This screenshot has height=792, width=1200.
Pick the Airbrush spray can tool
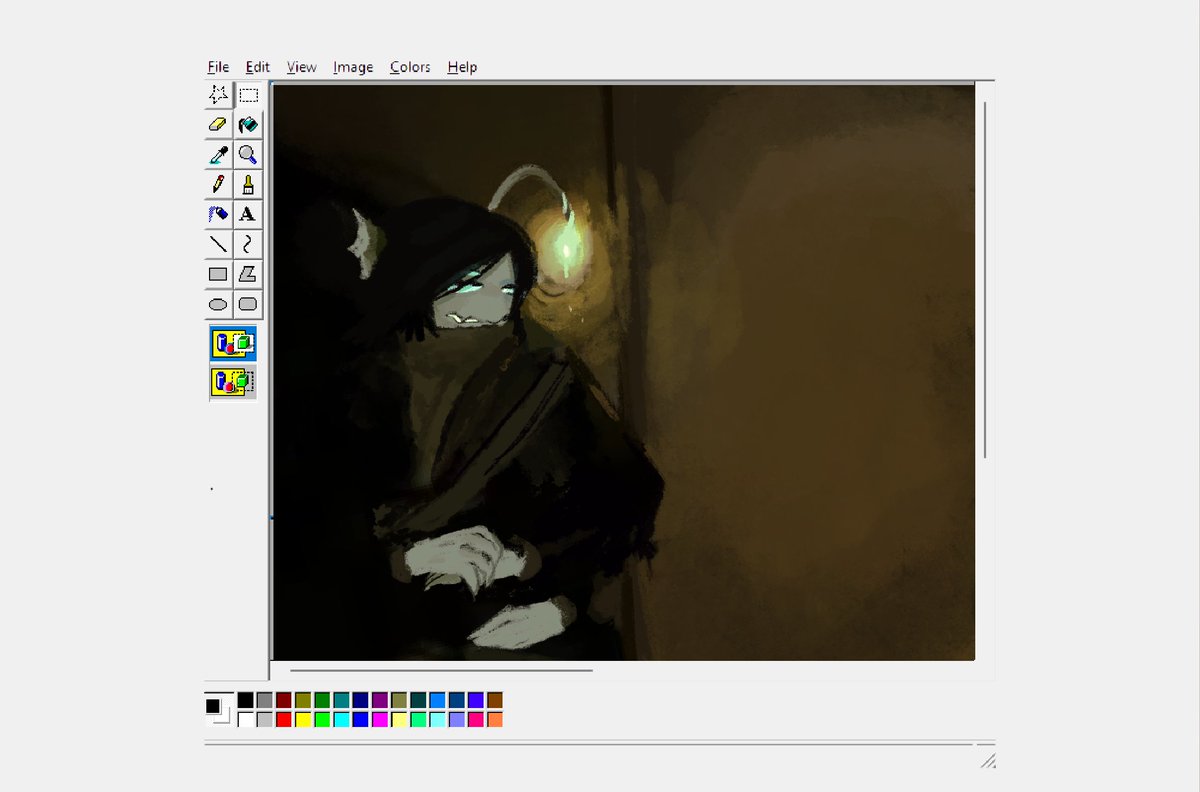click(x=218, y=214)
